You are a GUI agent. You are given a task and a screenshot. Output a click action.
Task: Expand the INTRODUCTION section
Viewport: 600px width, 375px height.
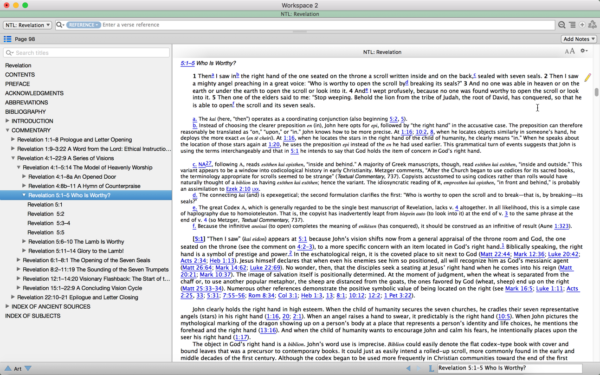coord(7,121)
